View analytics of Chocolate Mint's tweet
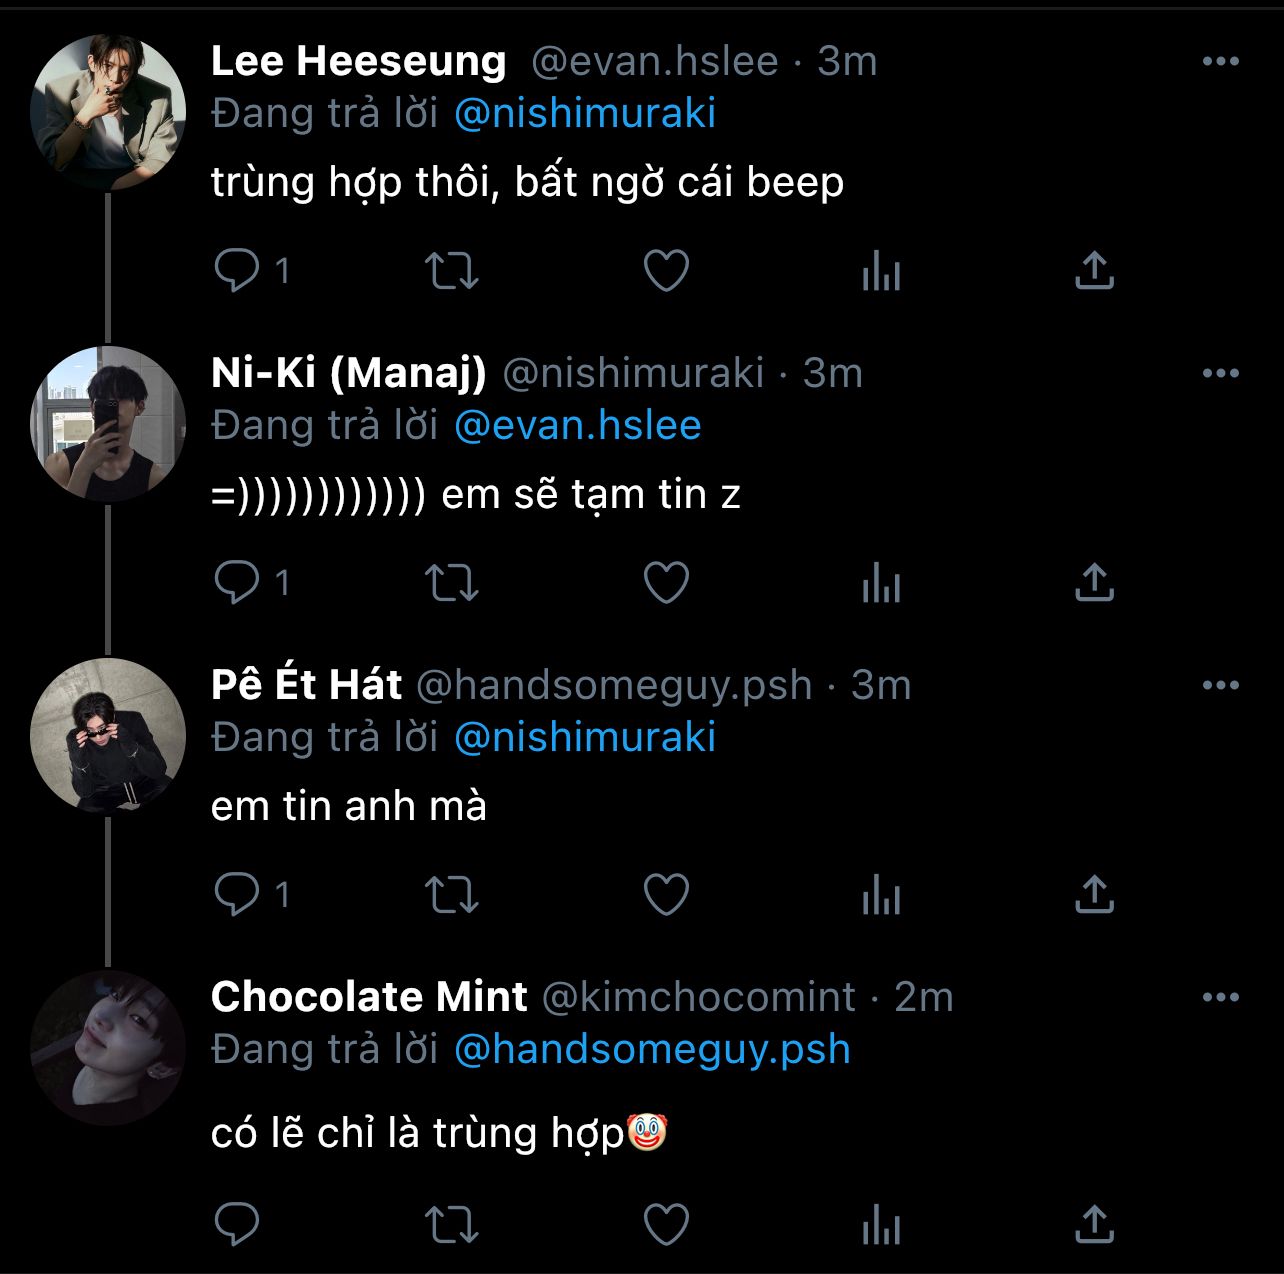 [881, 1224]
